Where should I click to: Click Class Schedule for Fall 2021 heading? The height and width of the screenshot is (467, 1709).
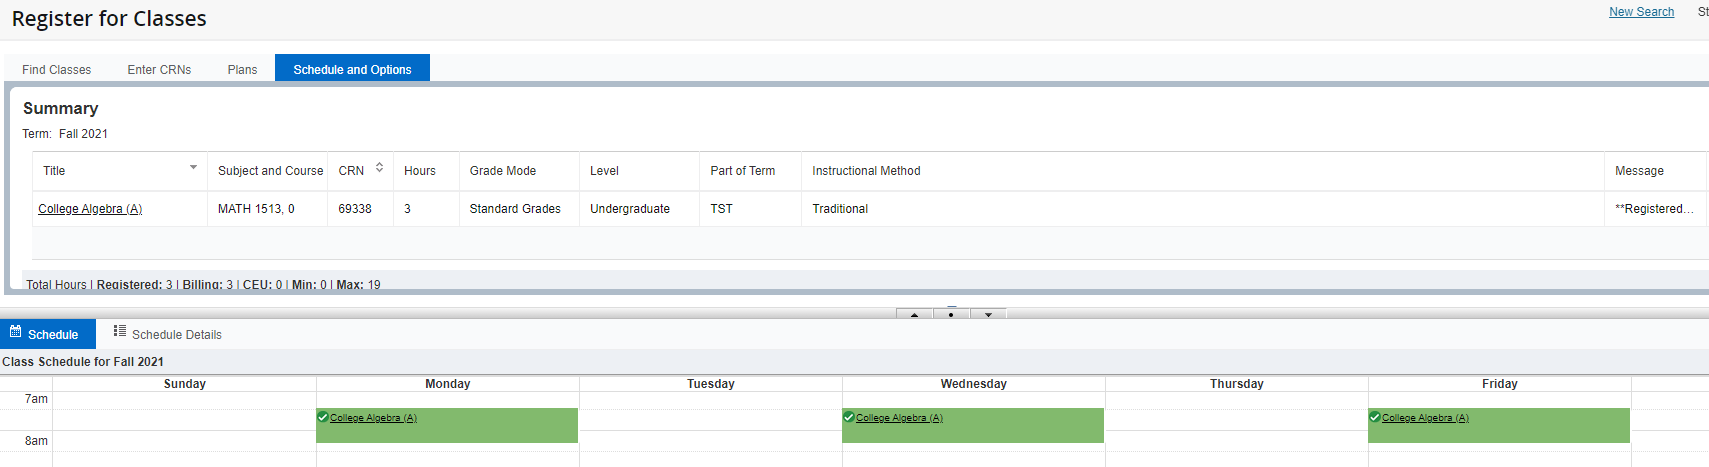pyautogui.click(x=83, y=362)
